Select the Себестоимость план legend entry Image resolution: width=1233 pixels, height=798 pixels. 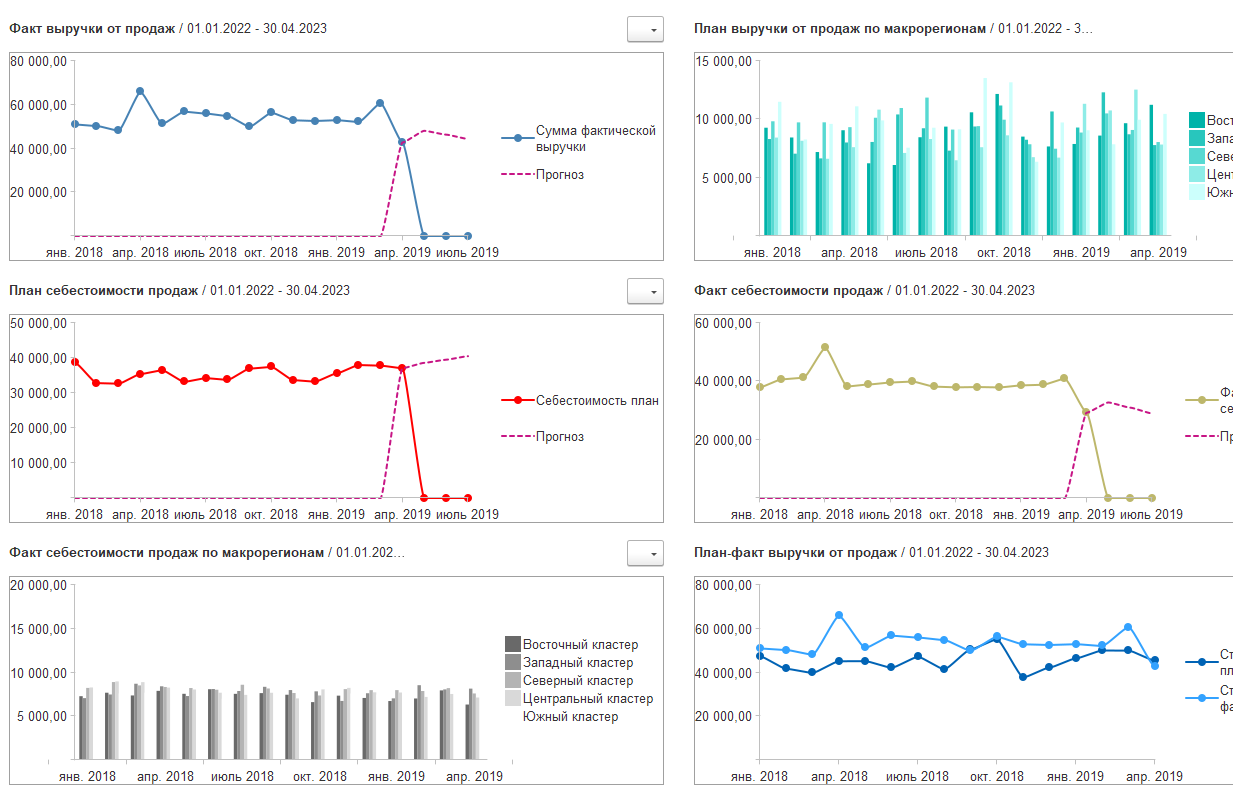click(x=597, y=401)
